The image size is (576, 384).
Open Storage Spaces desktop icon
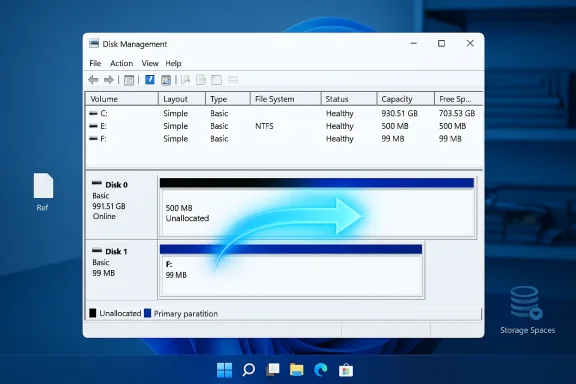[527, 310]
